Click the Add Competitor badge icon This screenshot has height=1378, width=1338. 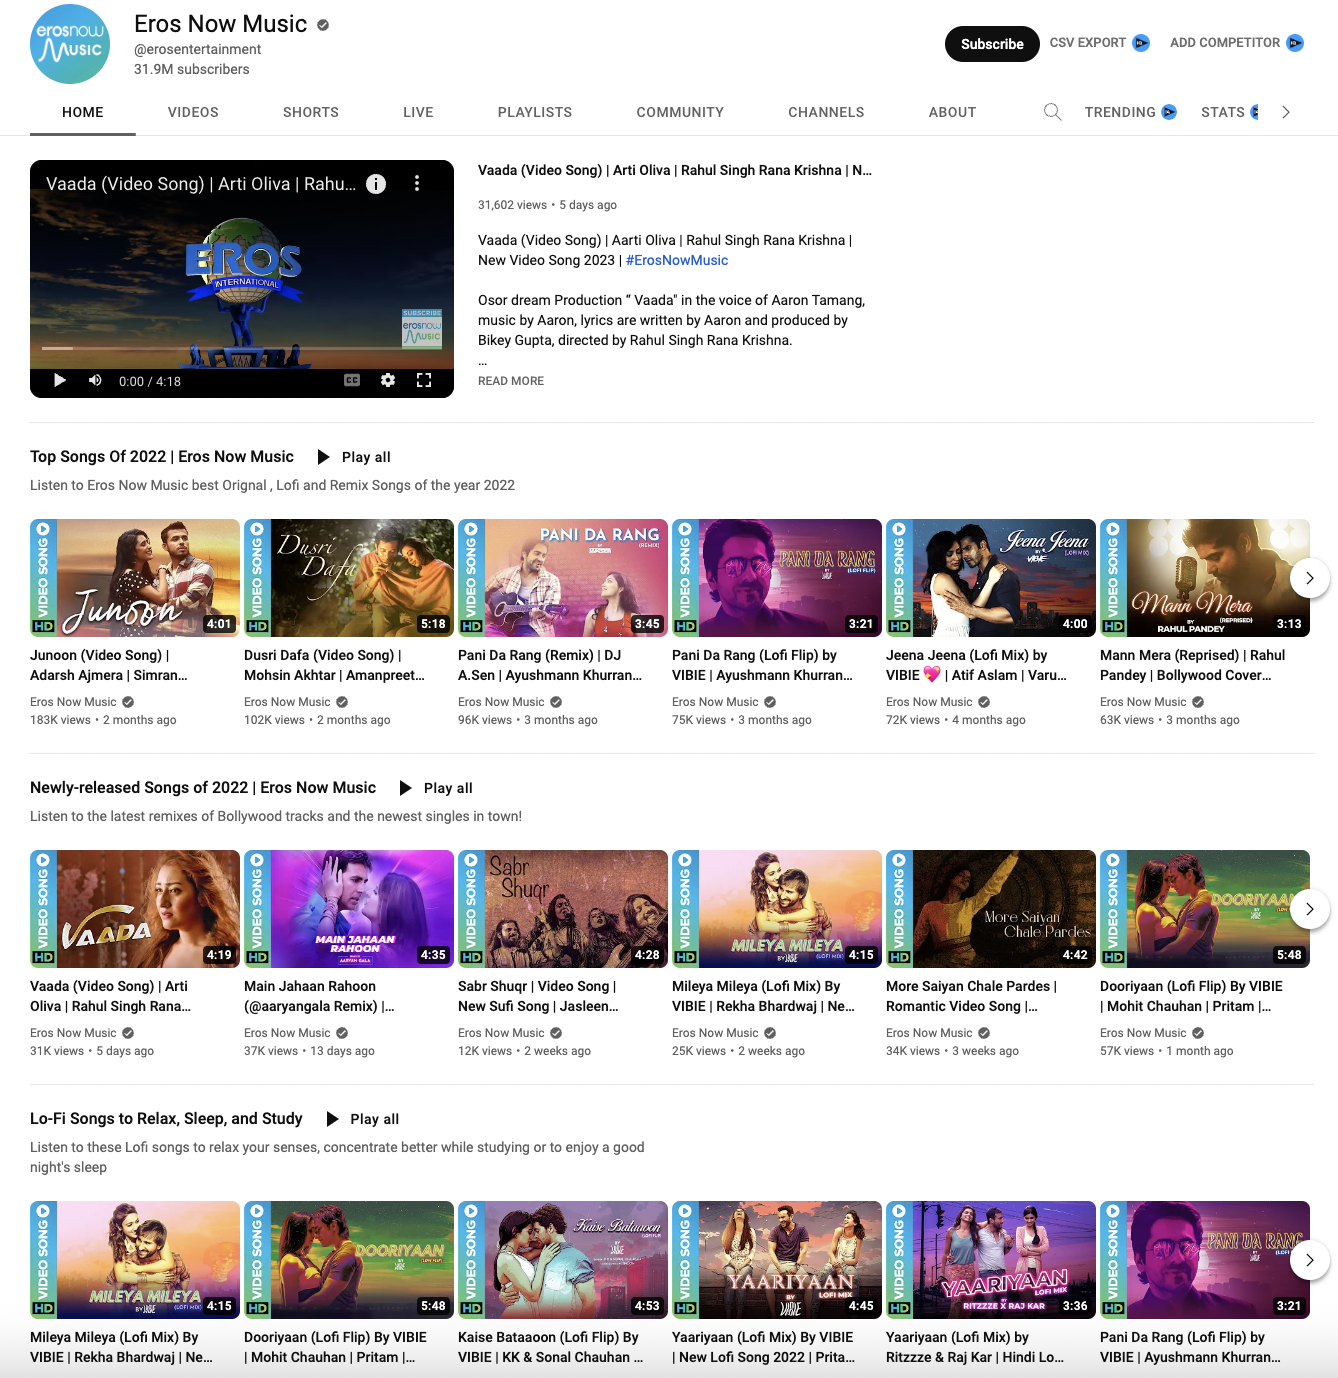tap(1295, 43)
